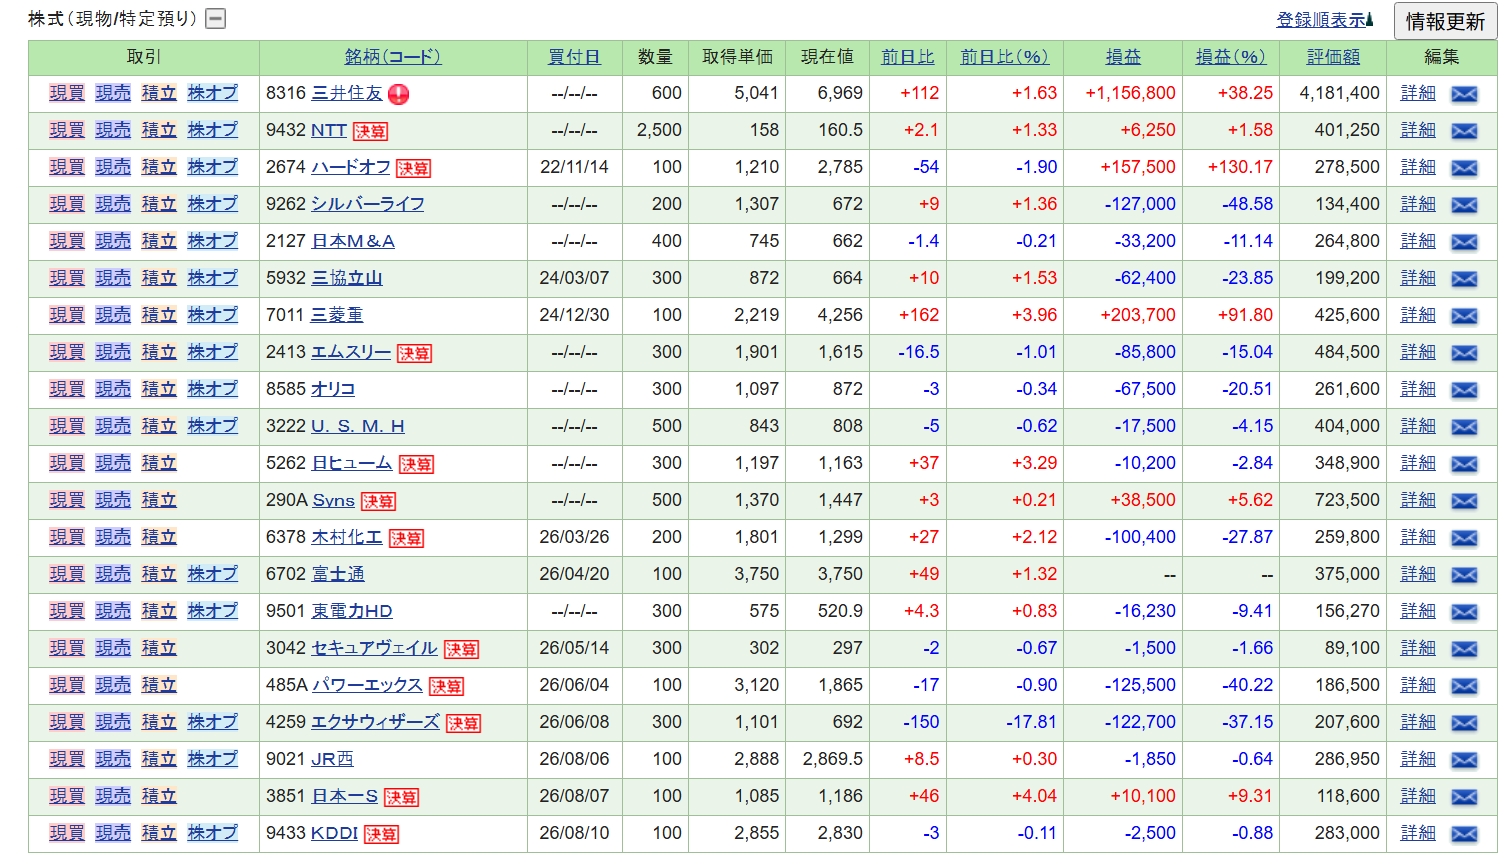Click the red alert icon beside 三井住友
This screenshot has width=1508, height=866.
[399, 95]
